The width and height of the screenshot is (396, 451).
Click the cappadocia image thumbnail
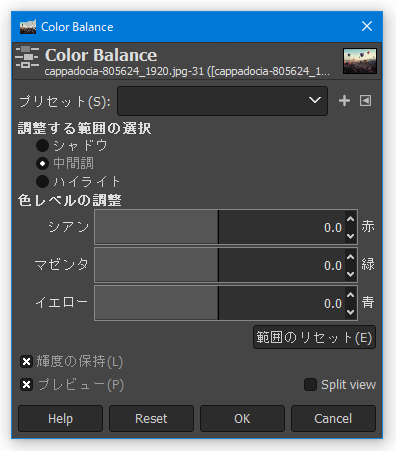[x=360, y=61]
